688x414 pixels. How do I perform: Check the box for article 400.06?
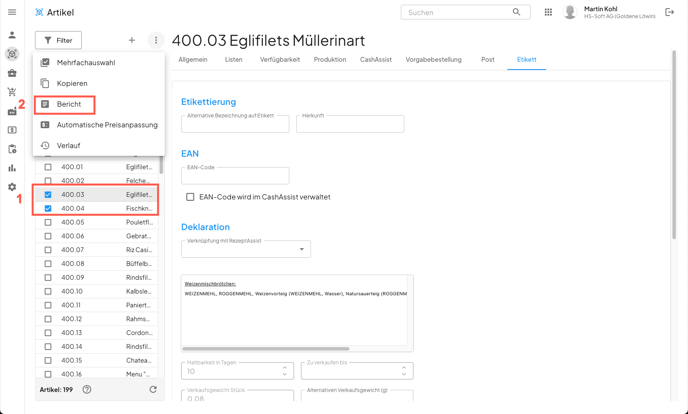coord(48,236)
